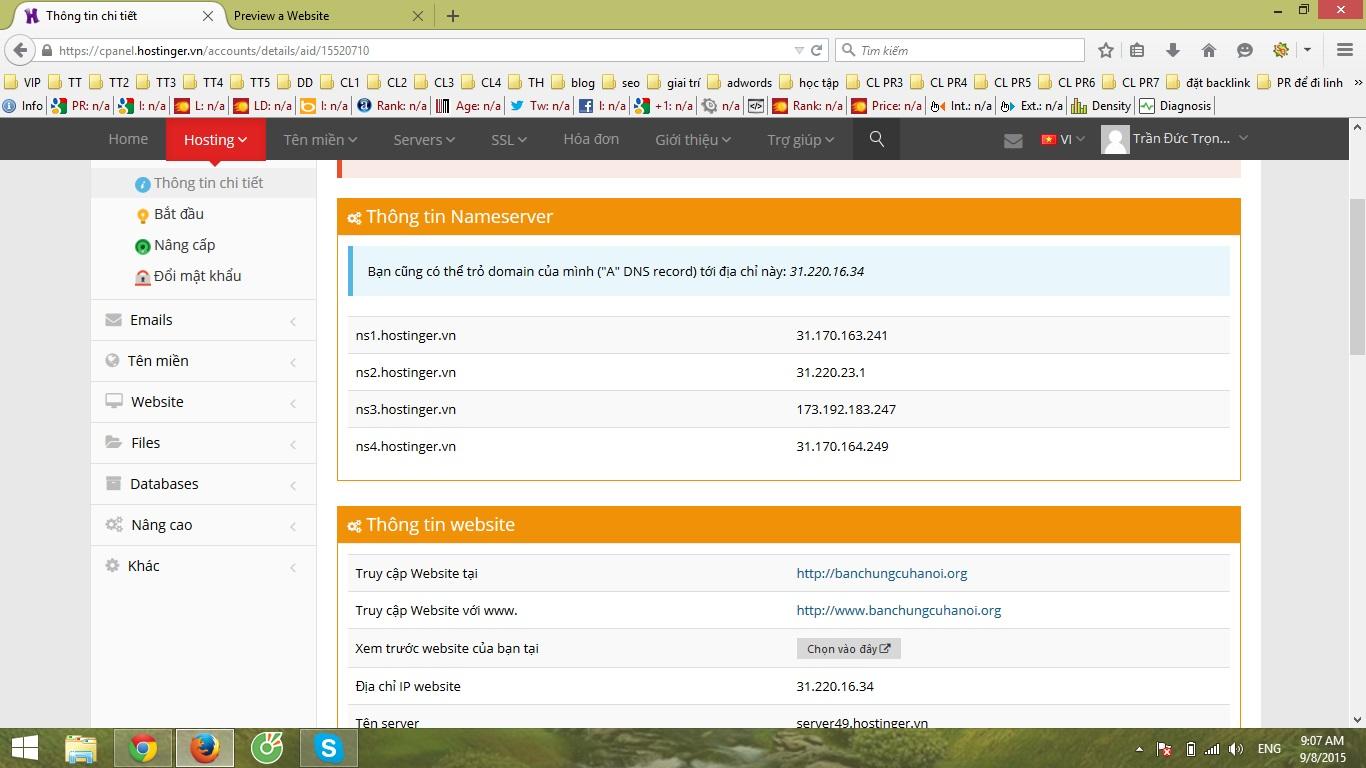Show bookmarks list icon
This screenshot has height=768, width=1366.
(1137, 50)
